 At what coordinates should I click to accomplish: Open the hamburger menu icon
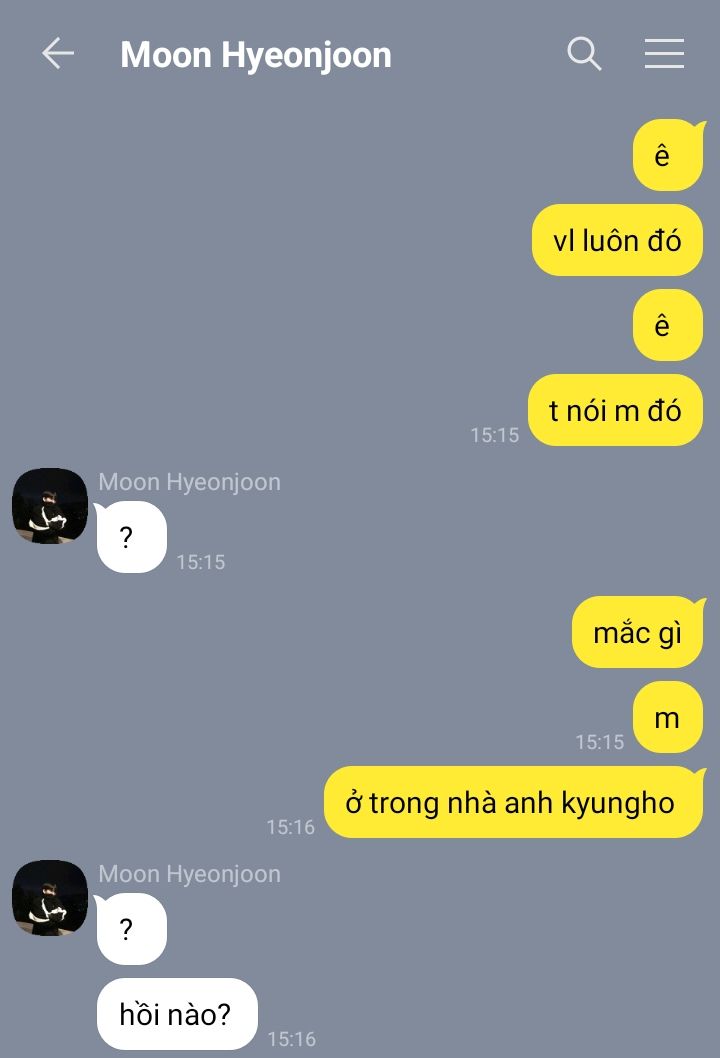664,54
